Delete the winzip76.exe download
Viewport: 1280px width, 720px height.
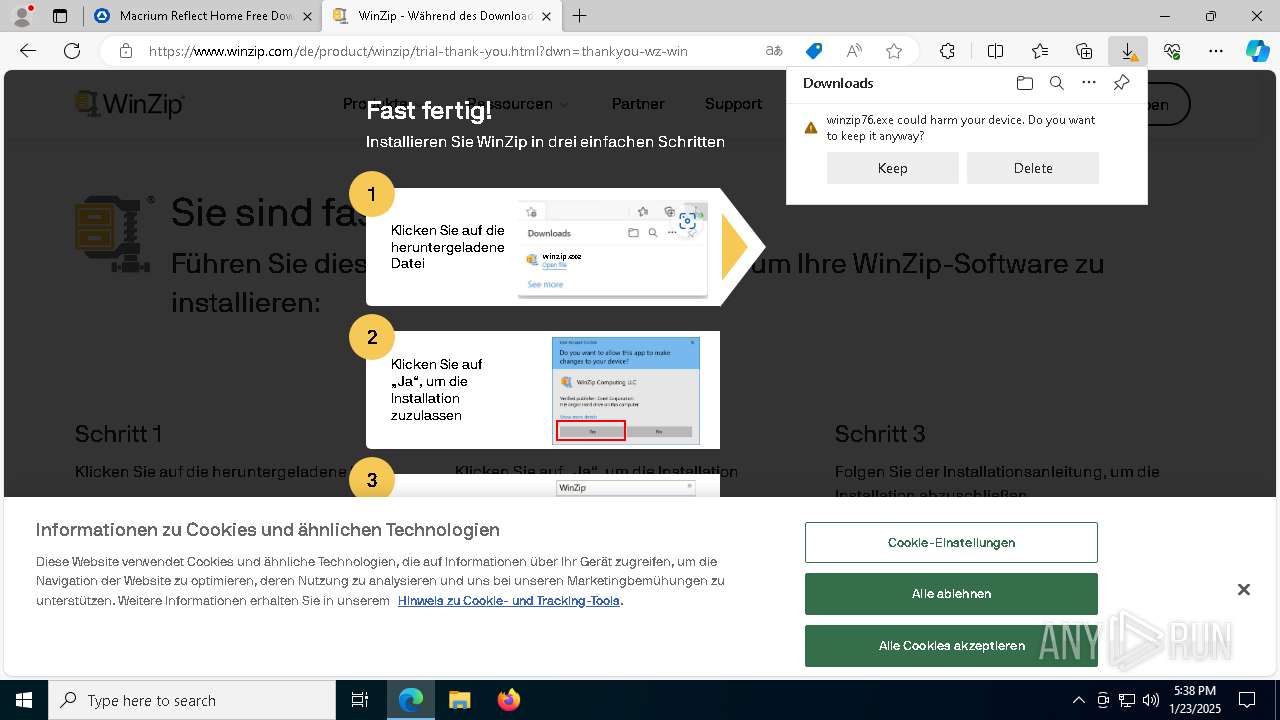pyautogui.click(x=1033, y=168)
